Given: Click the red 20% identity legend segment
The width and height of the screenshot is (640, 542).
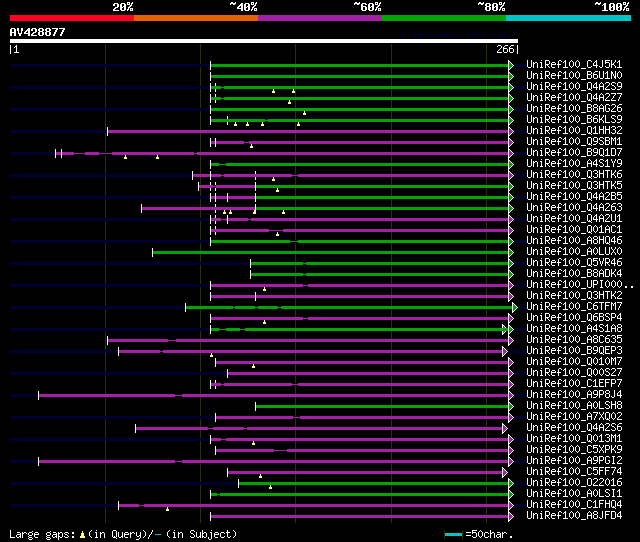Looking at the screenshot, I should tap(72, 18).
